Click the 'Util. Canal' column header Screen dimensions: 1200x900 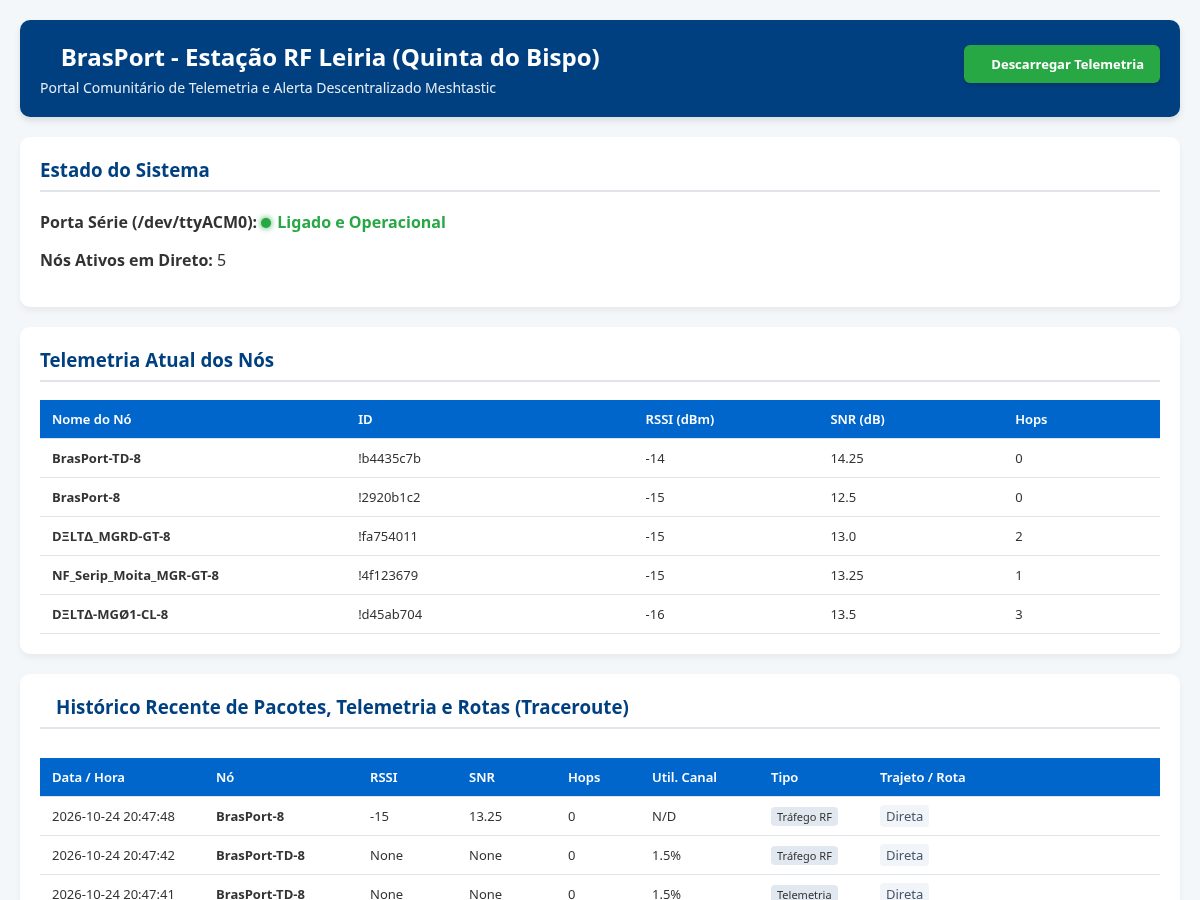click(684, 777)
